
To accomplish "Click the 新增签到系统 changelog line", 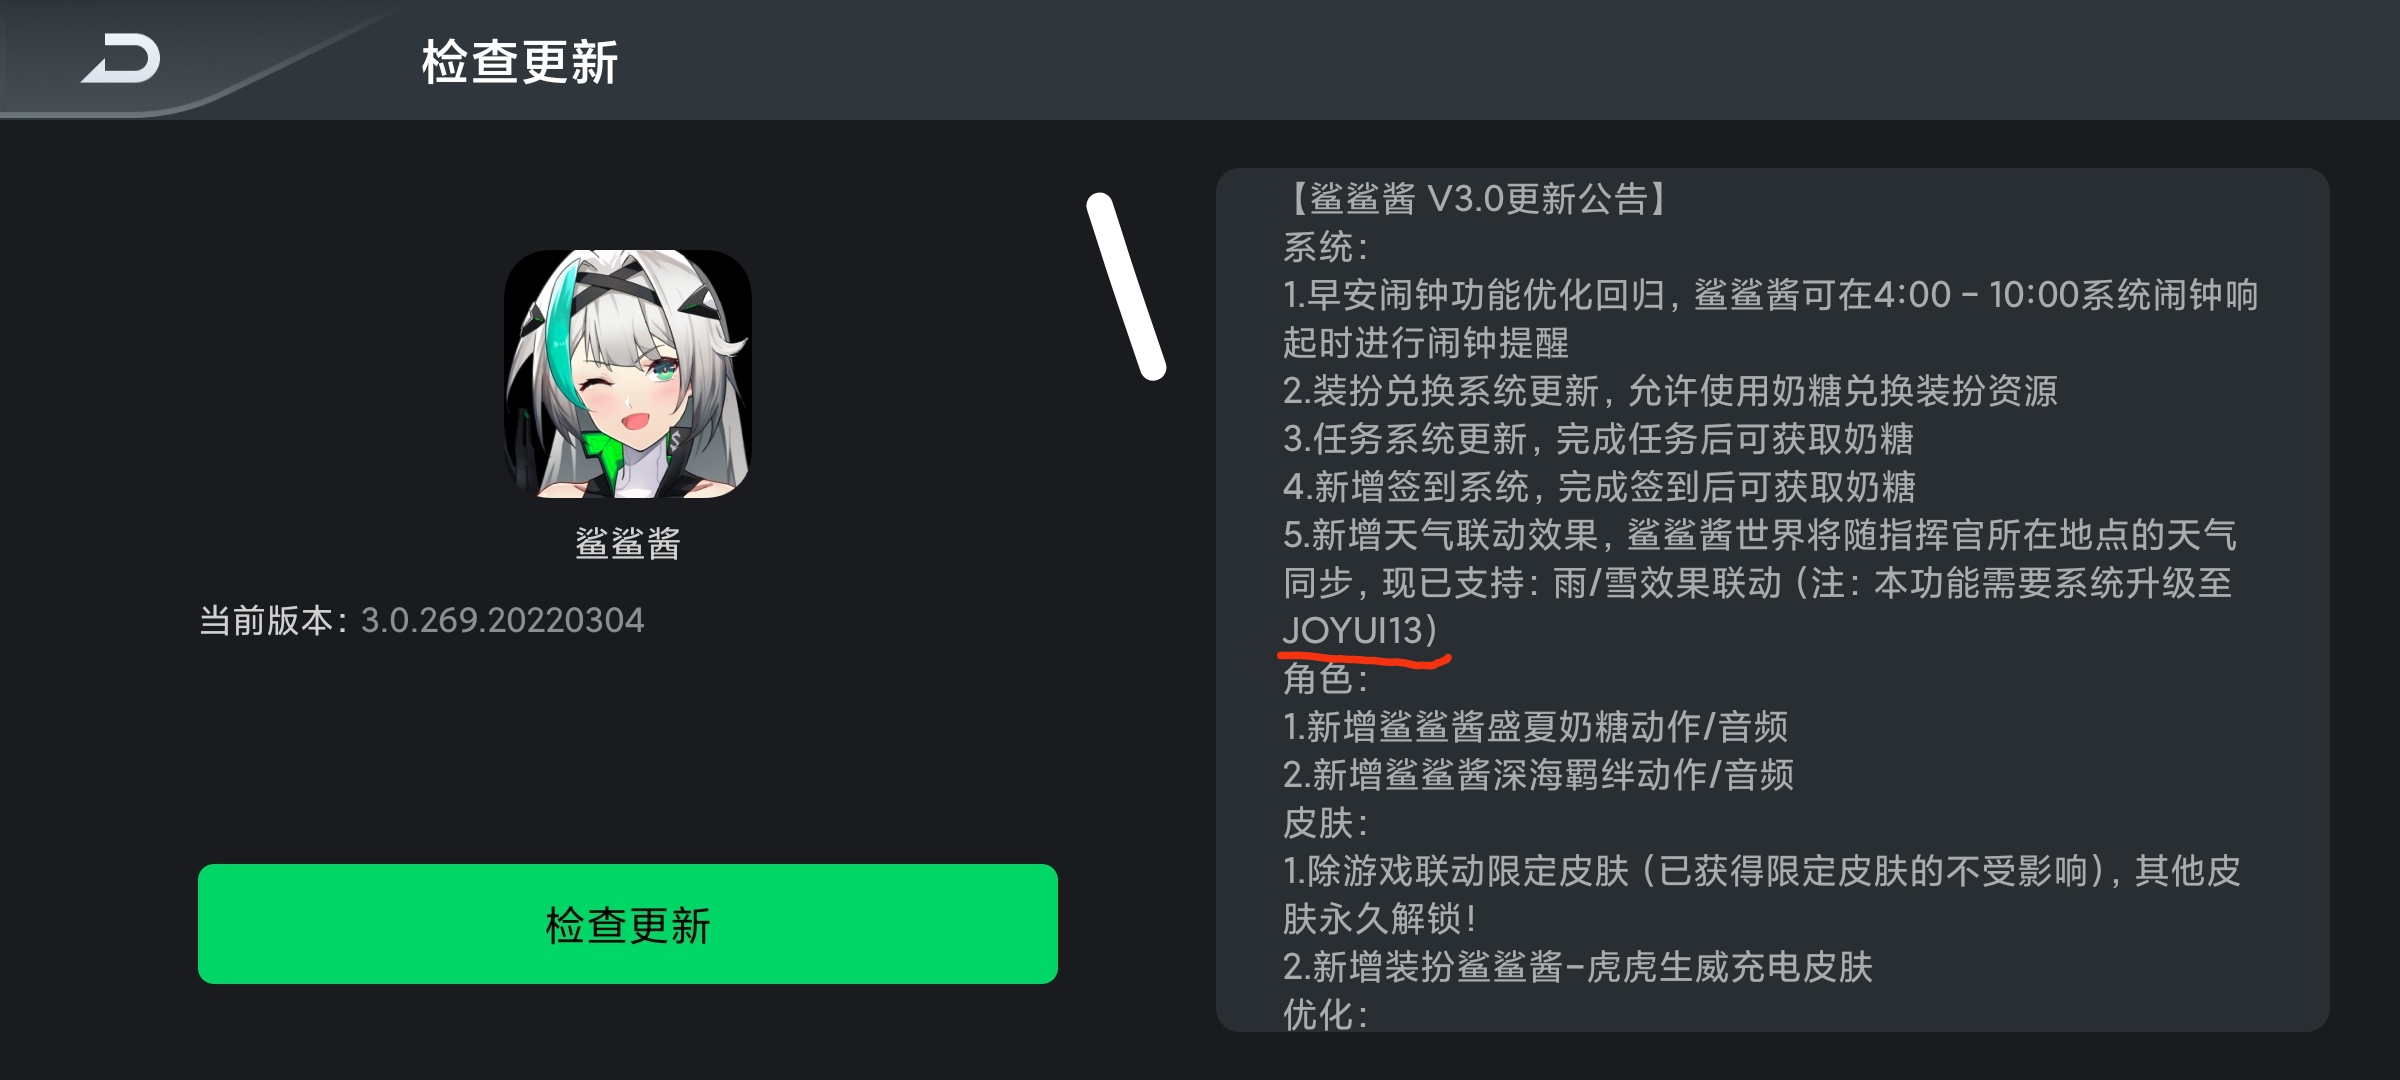I will 1599,487.
